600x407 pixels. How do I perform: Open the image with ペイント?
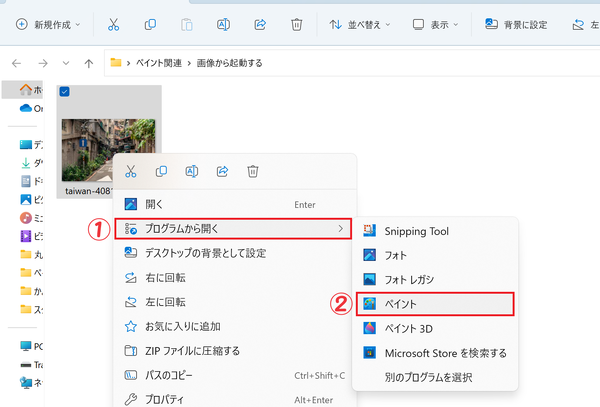click(x=435, y=304)
